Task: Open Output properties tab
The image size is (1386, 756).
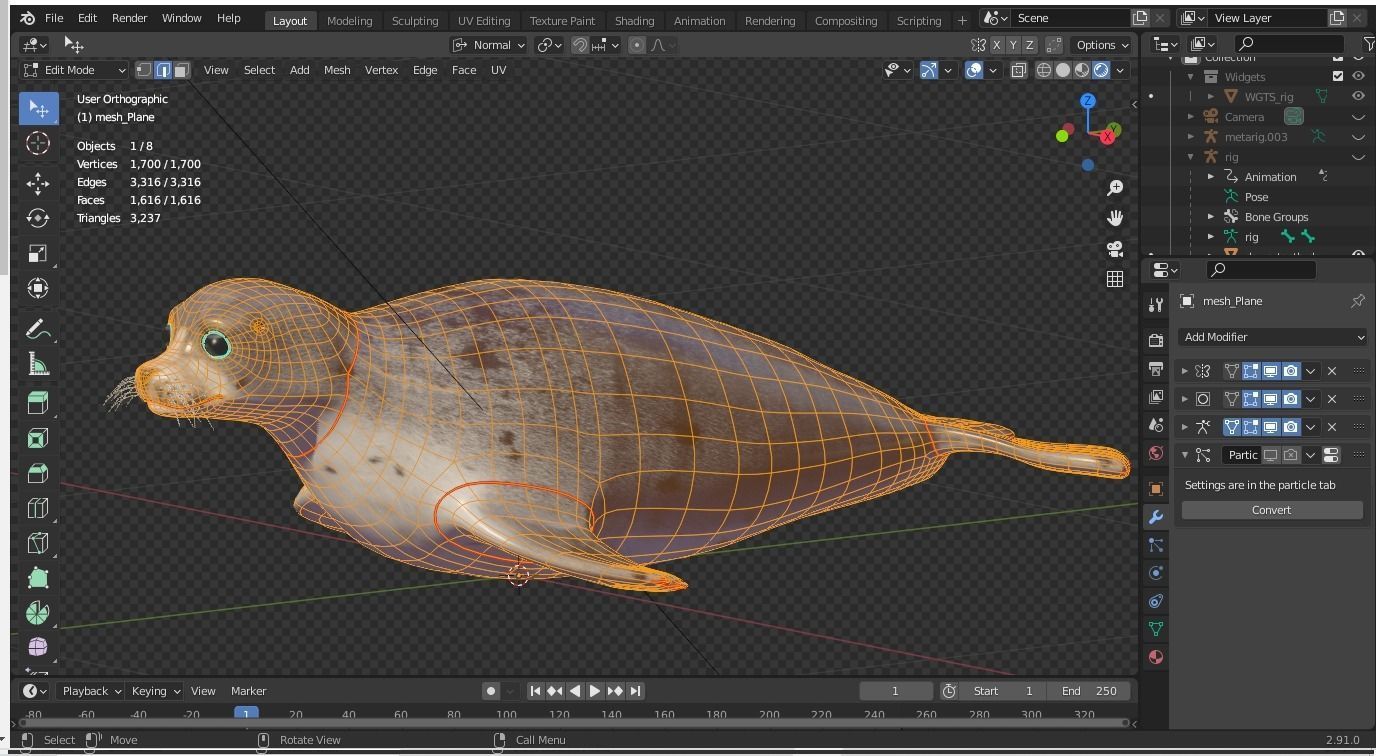Action: coord(1156,369)
